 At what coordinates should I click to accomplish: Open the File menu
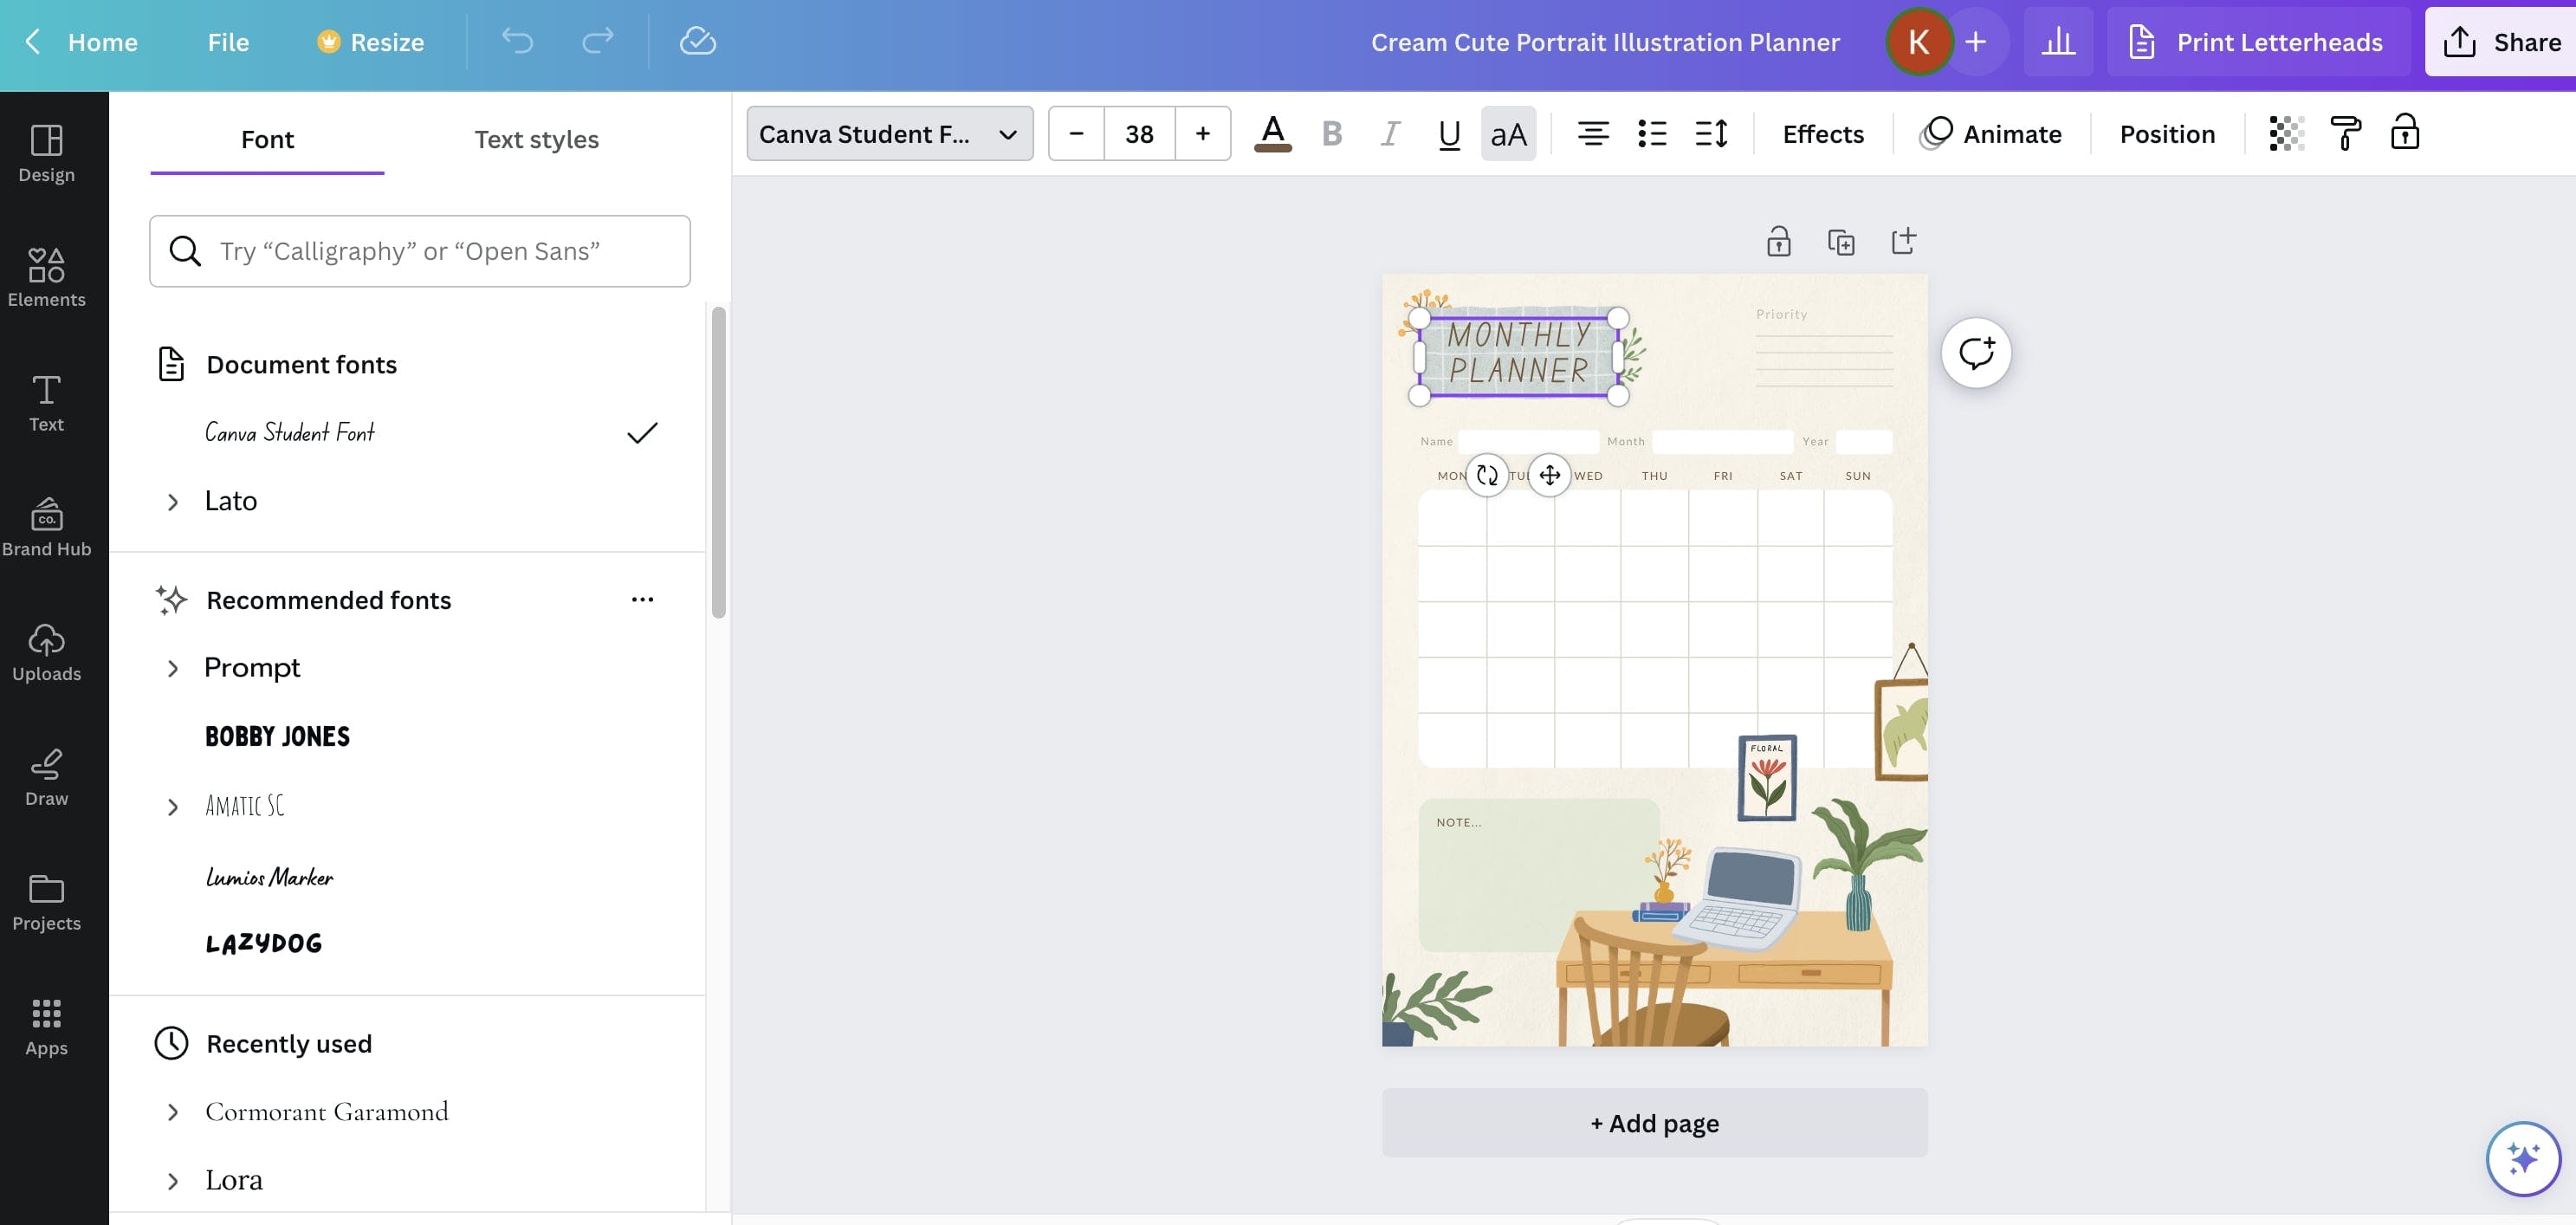[x=228, y=42]
